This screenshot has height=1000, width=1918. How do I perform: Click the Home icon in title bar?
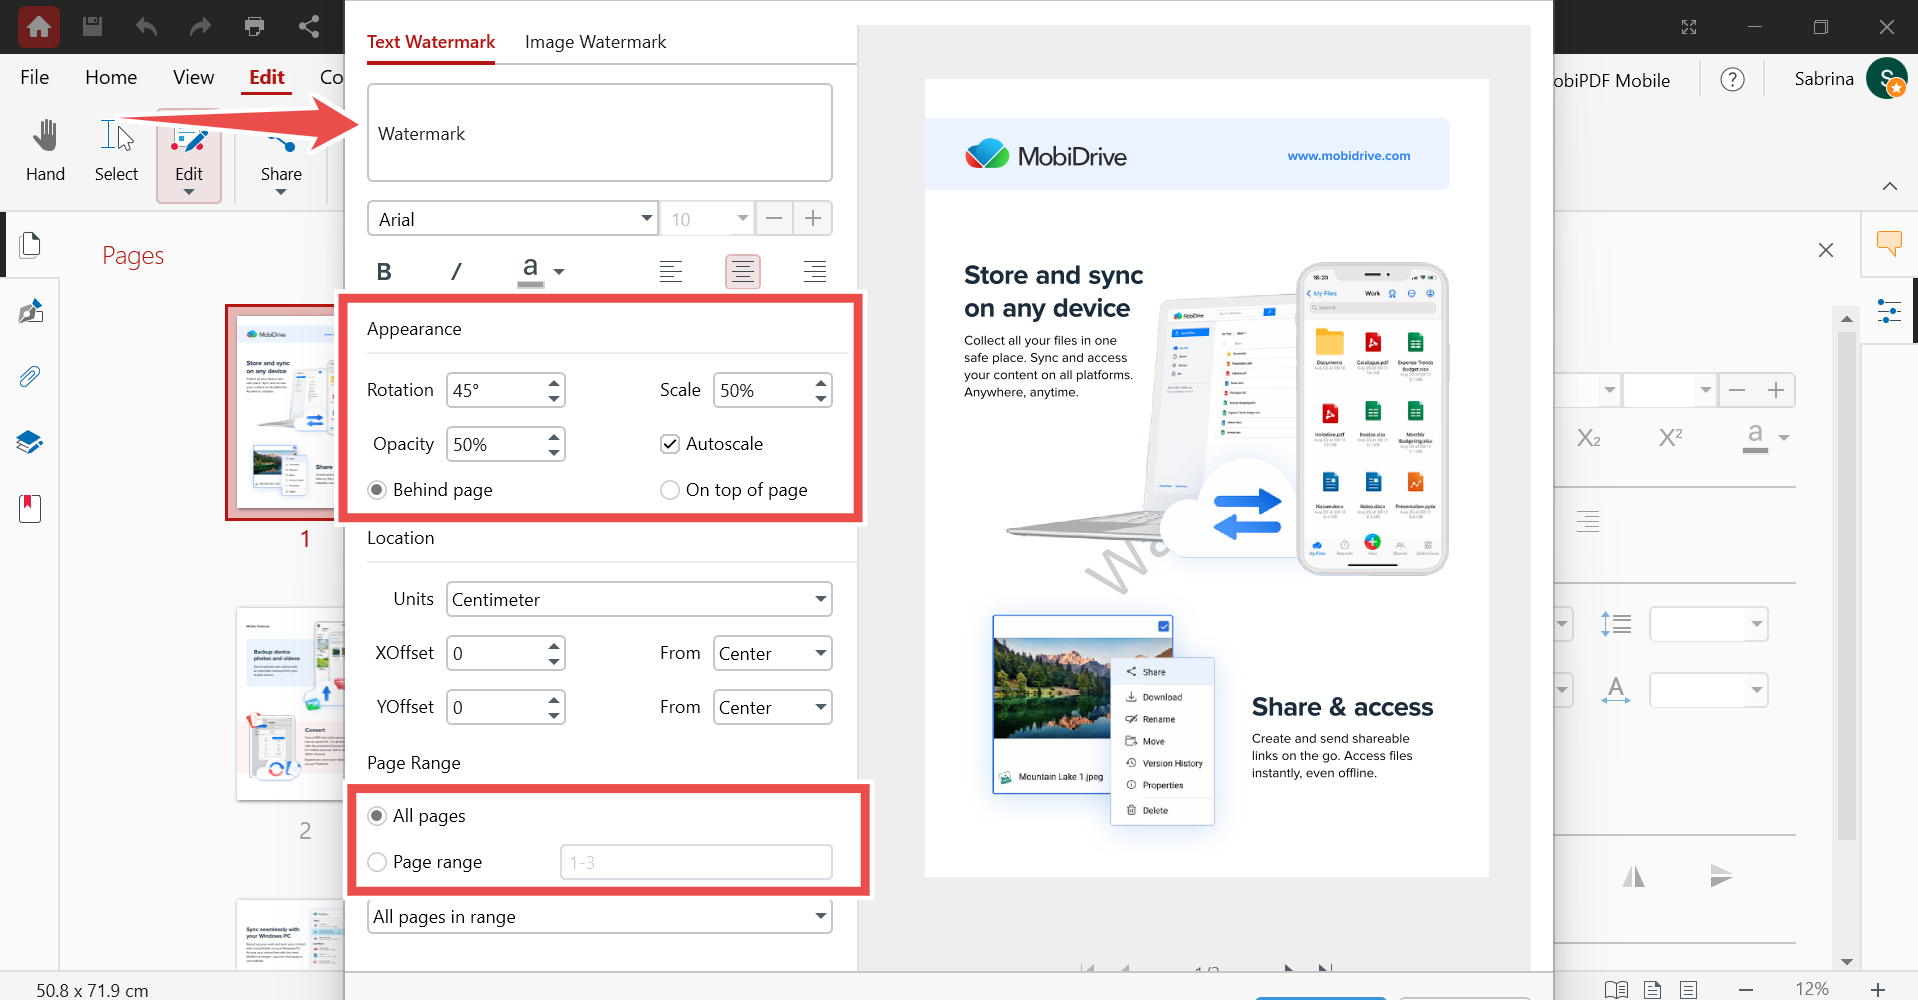(39, 27)
